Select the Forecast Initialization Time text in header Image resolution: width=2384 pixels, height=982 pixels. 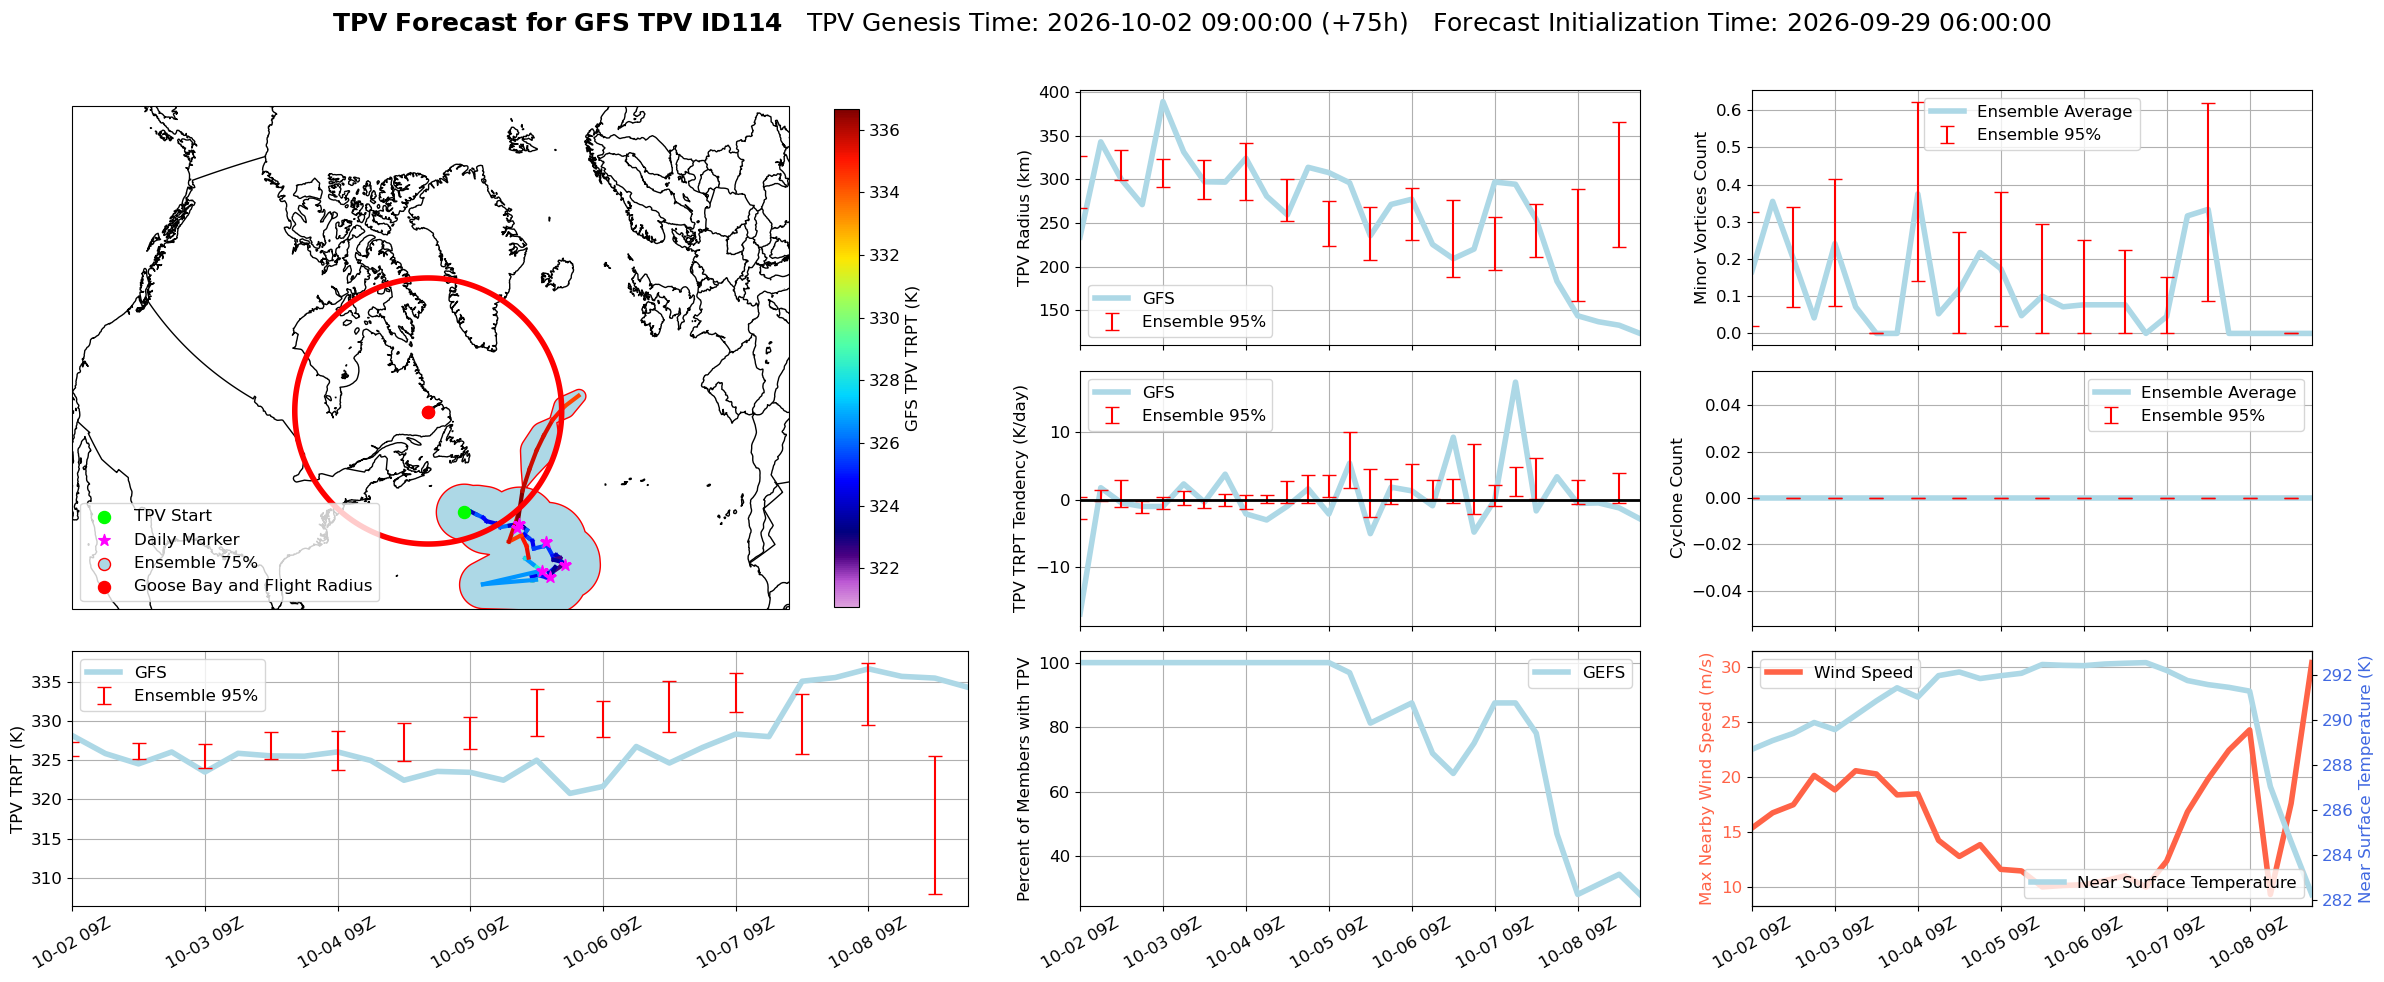1742,23
